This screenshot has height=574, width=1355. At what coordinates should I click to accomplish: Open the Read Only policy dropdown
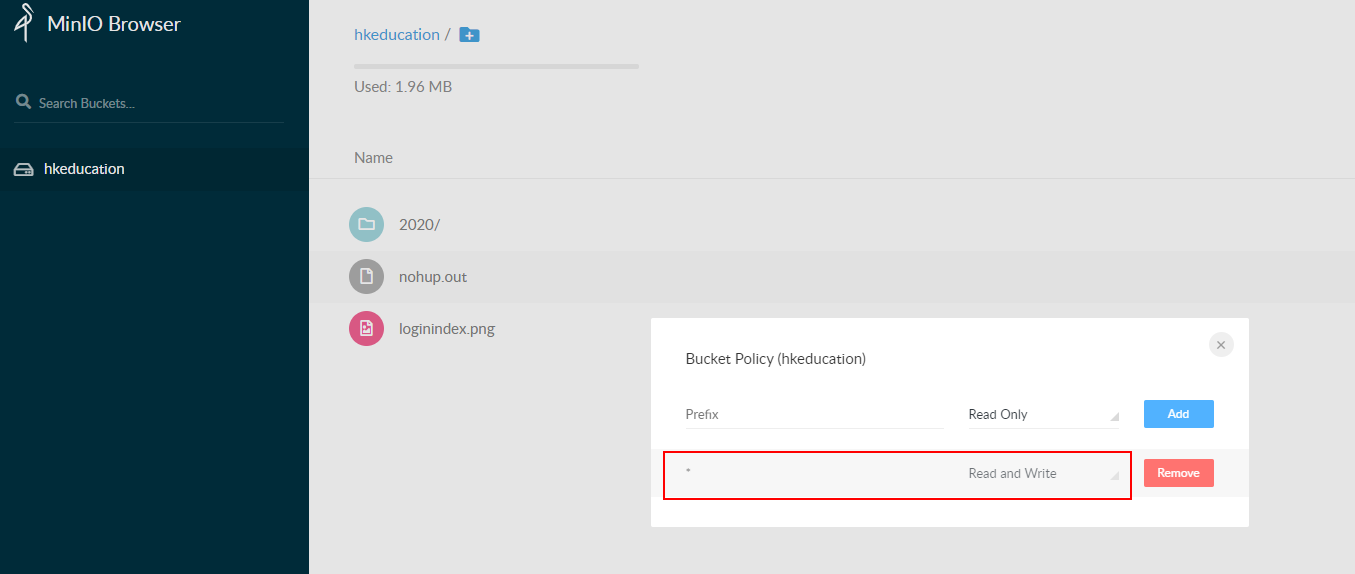[1044, 415]
